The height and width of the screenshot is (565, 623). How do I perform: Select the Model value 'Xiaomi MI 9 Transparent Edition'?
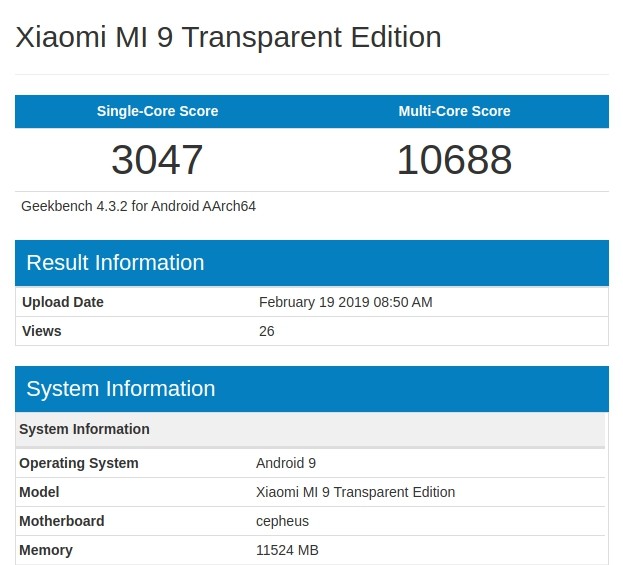coord(356,492)
